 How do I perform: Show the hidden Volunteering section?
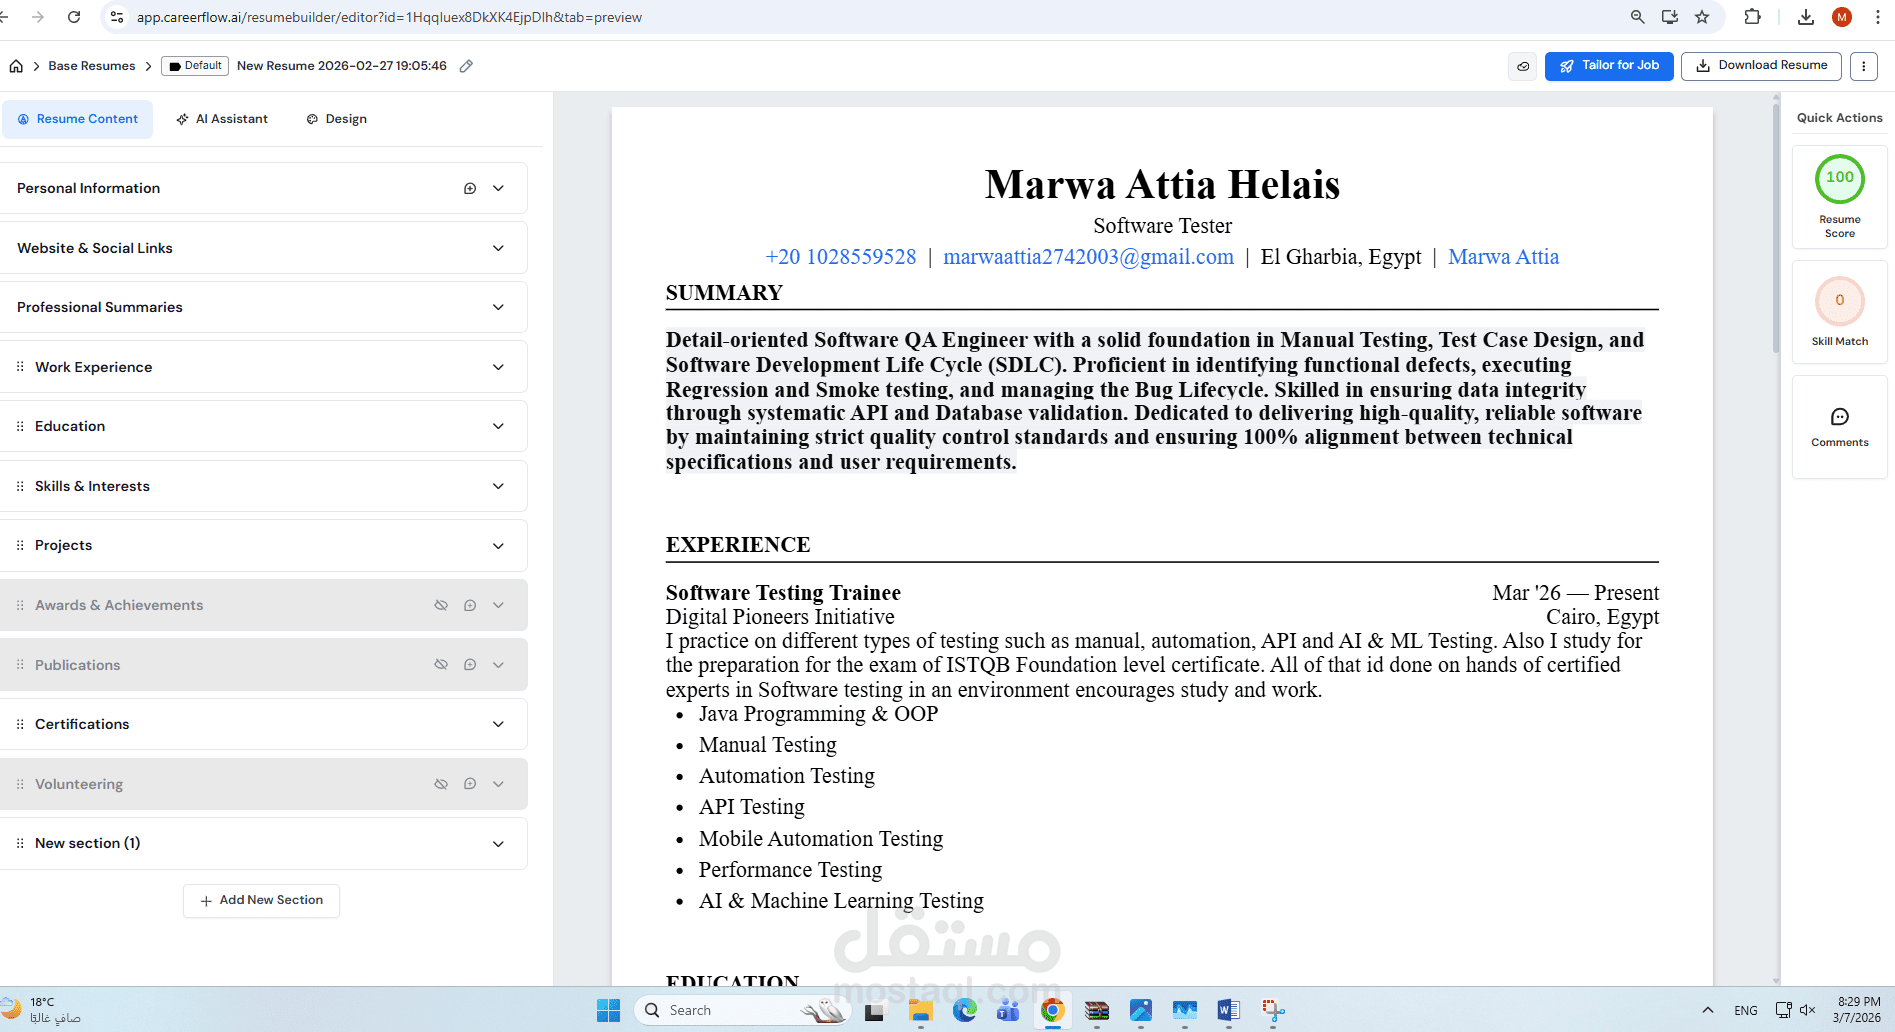441,784
